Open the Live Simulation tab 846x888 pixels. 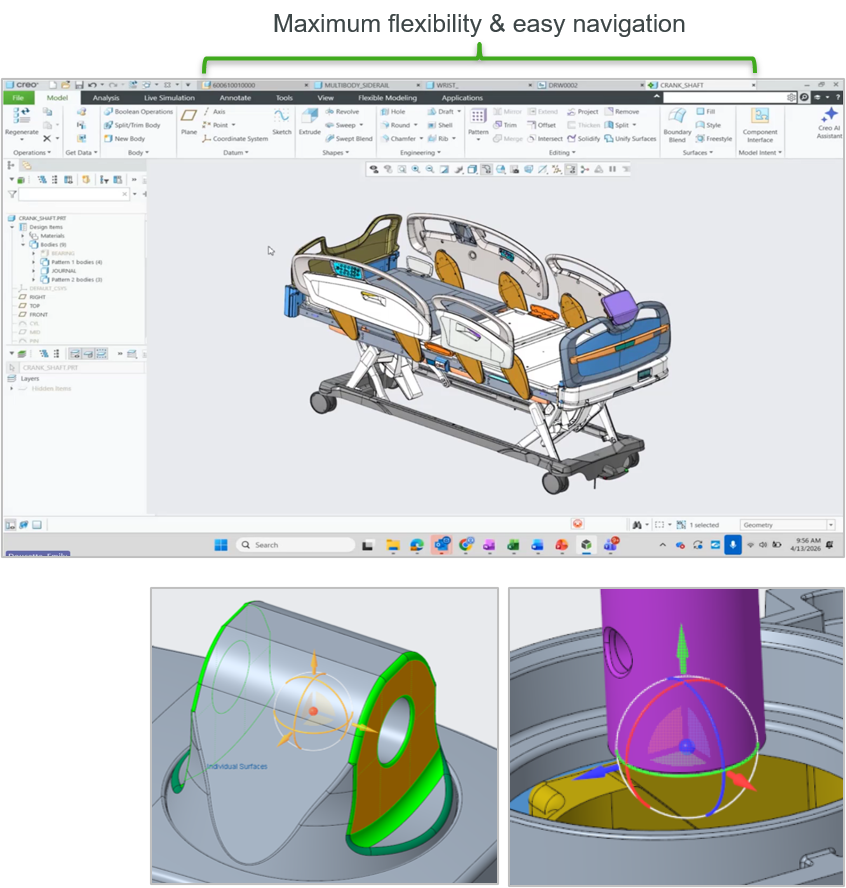click(x=169, y=98)
